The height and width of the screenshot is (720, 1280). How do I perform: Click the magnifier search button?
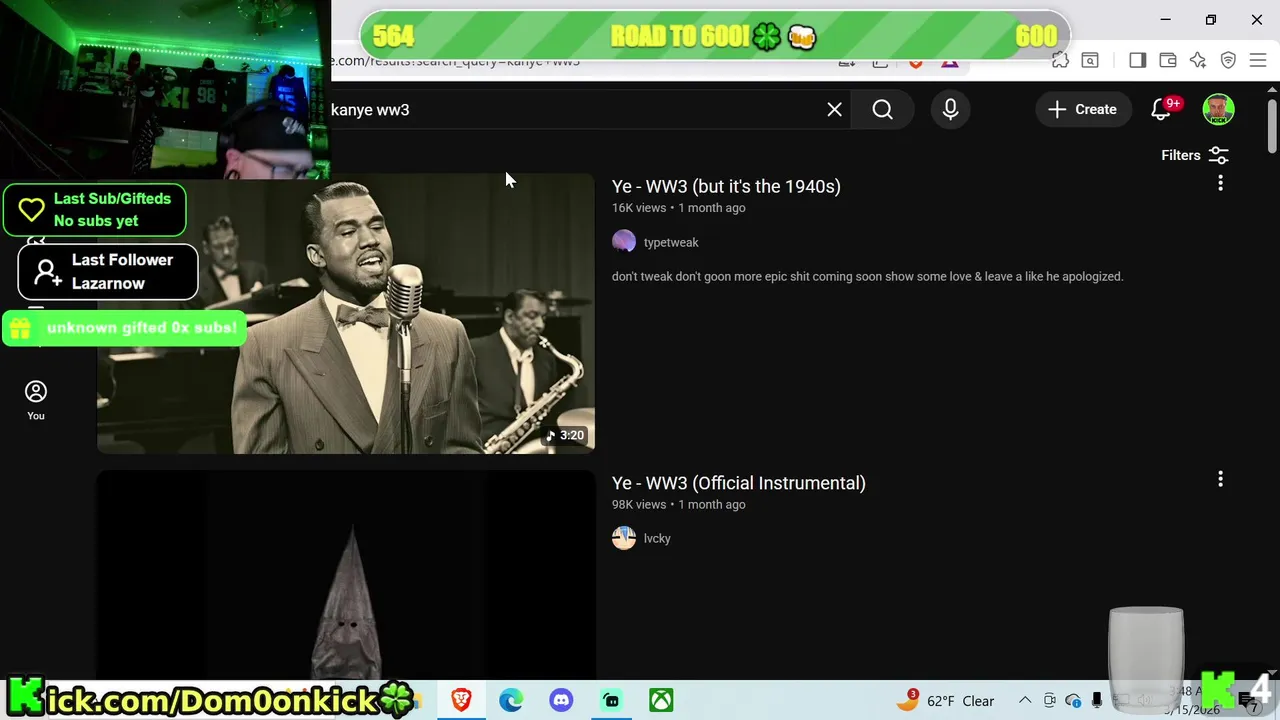882,110
